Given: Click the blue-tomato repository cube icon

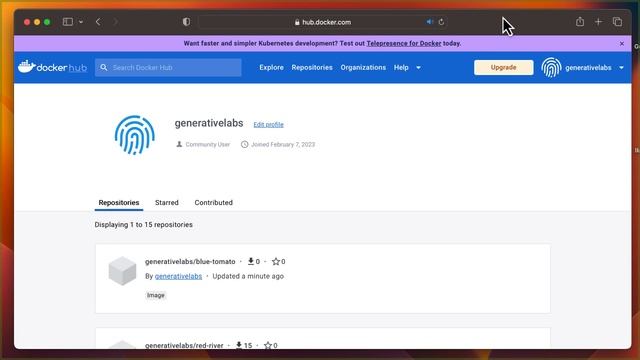Looking at the screenshot, I should (122, 271).
